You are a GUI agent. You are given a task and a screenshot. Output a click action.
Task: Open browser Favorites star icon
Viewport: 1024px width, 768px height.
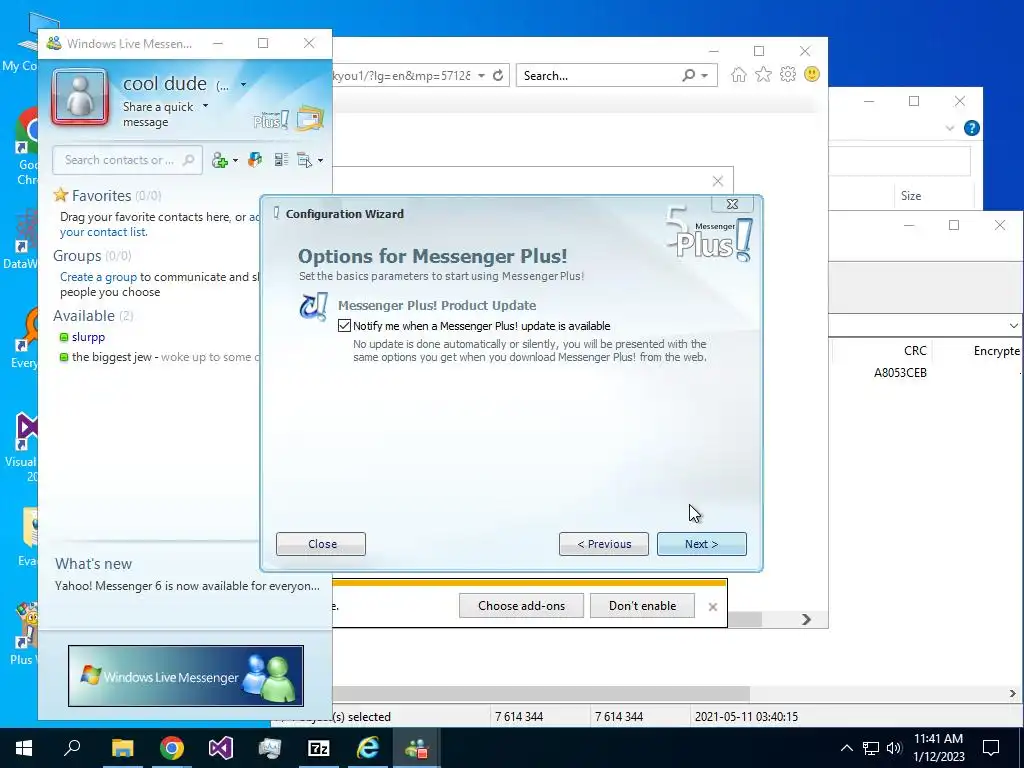pyautogui.click(x=763, y=74)
